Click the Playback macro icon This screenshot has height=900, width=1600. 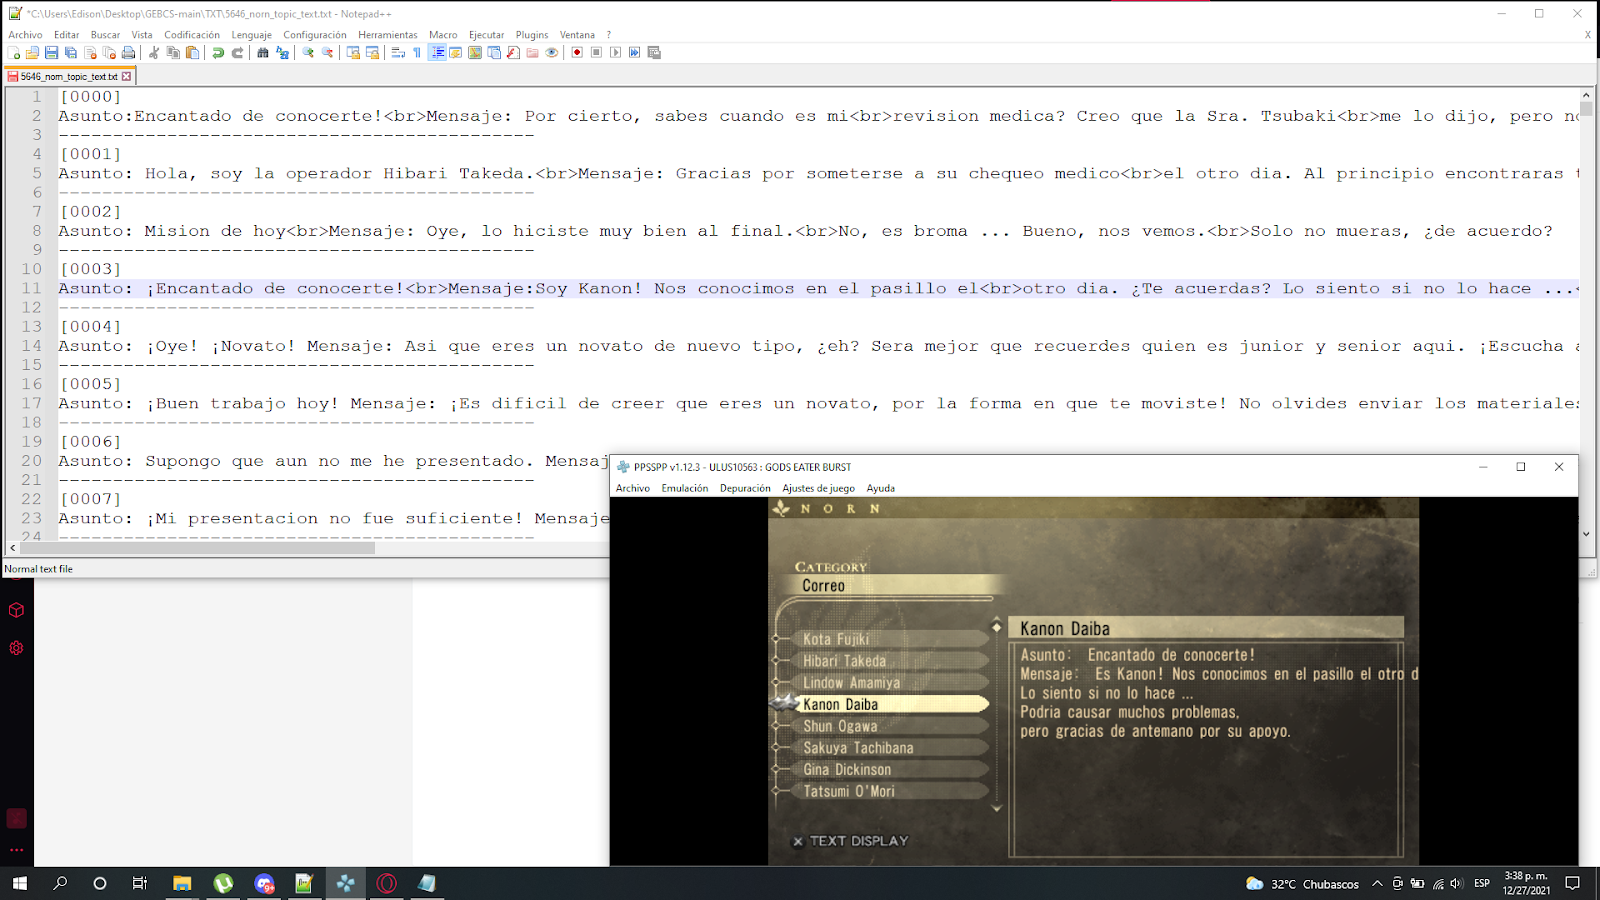pos(615,53)
